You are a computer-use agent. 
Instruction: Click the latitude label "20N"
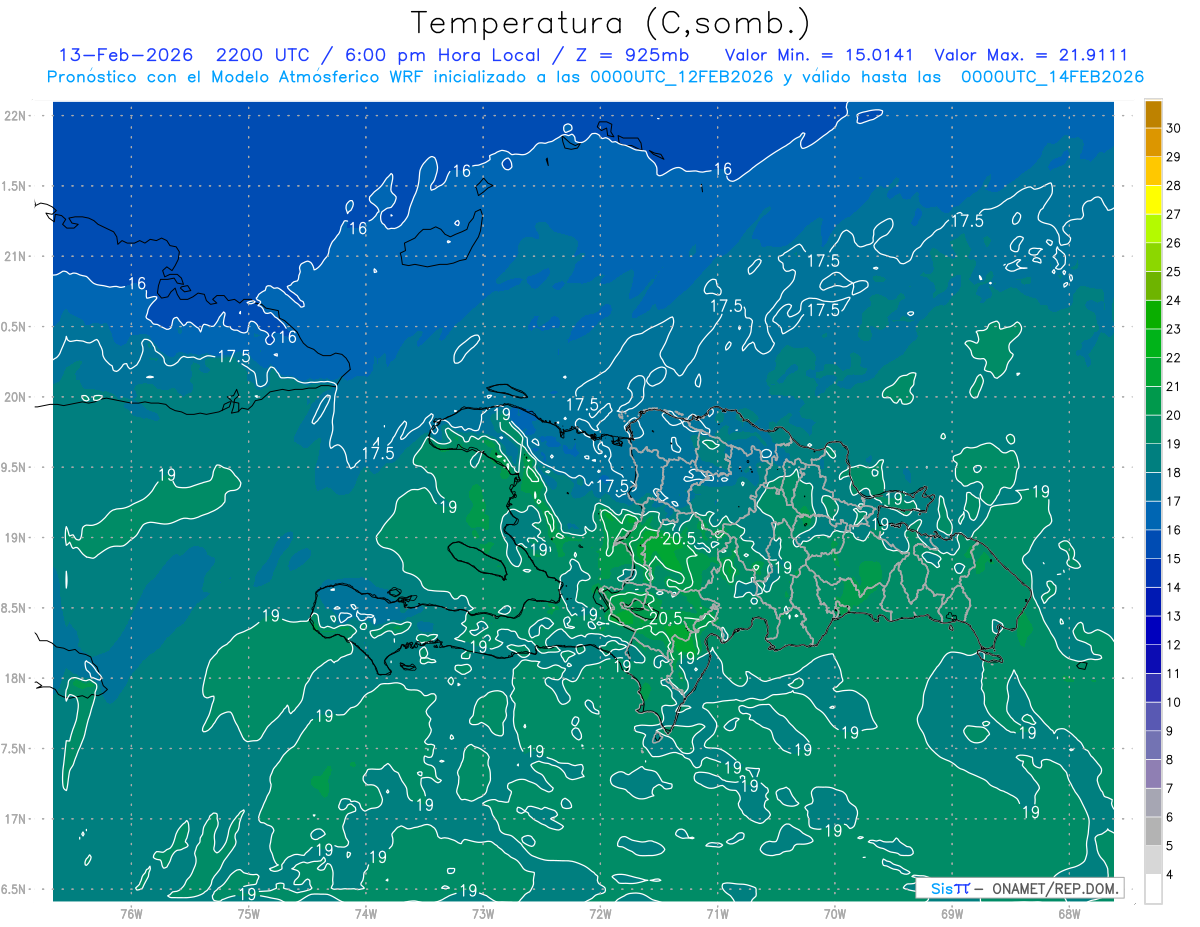point(17,397)
